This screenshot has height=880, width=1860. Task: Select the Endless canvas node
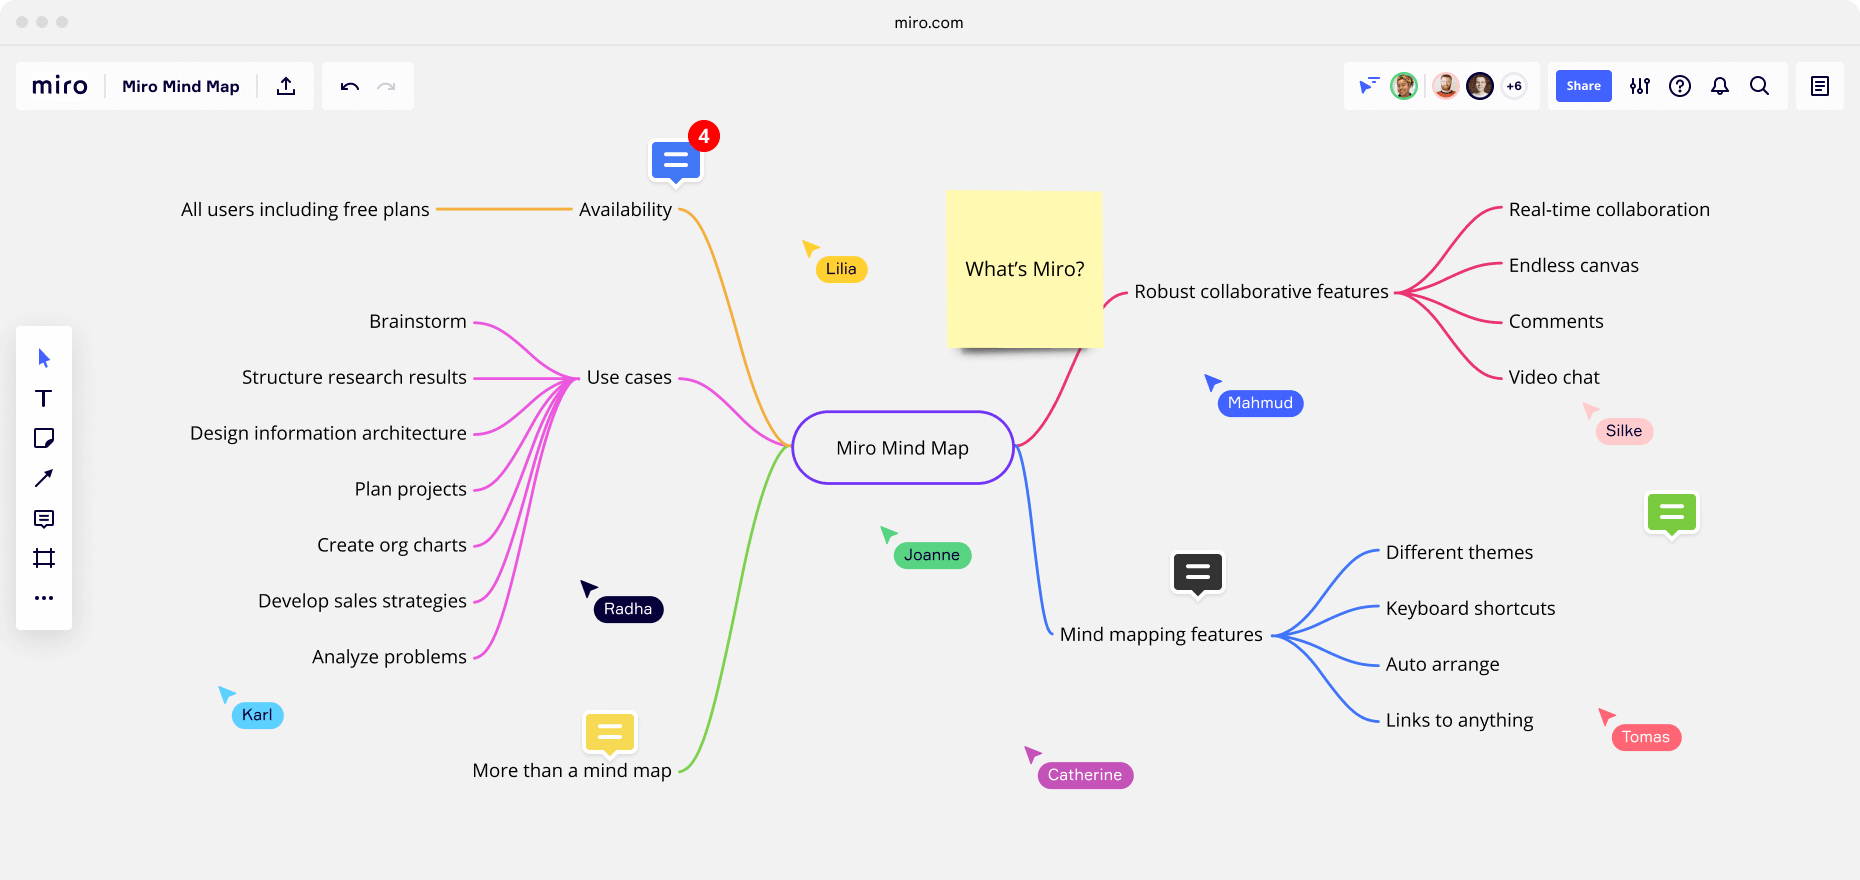(1574, 266)
